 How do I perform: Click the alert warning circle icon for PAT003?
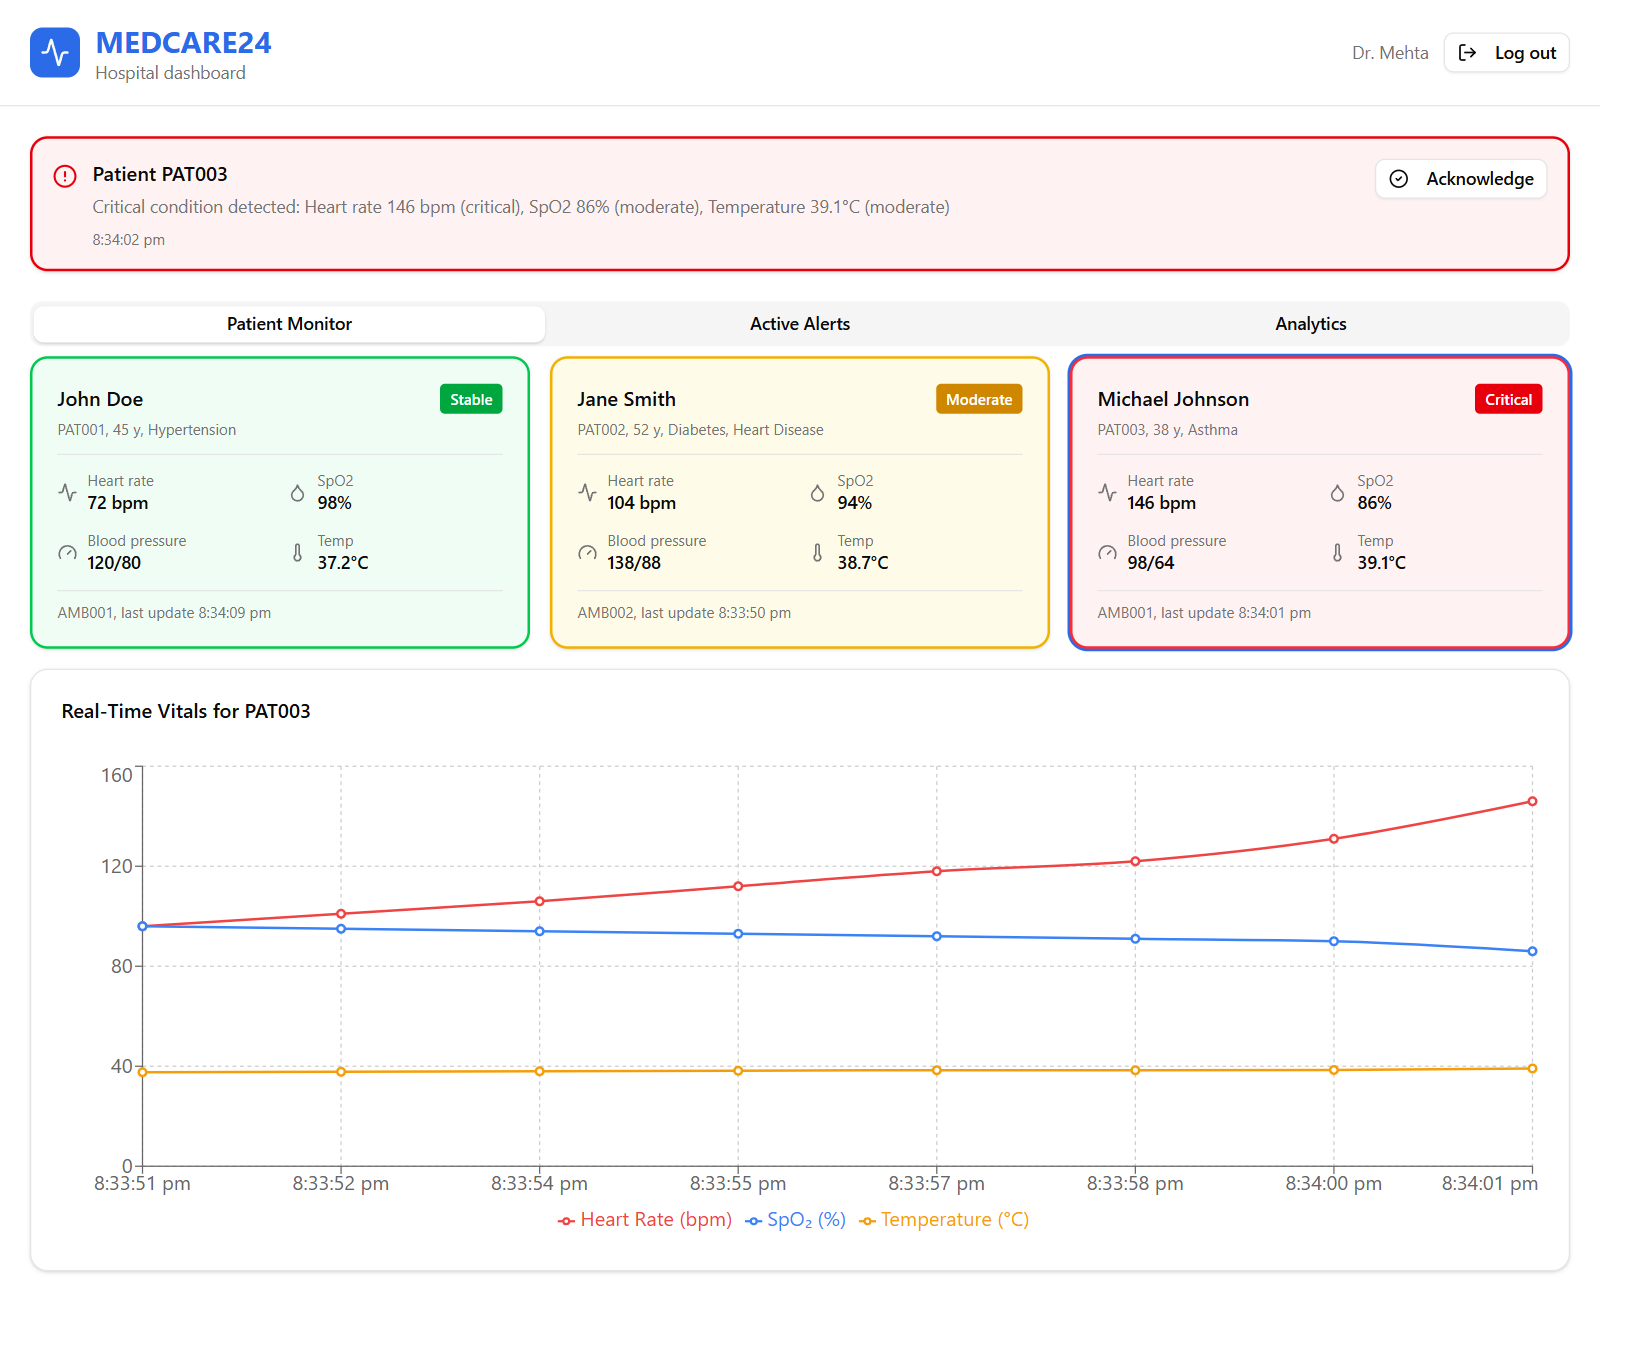coord(65,176)
